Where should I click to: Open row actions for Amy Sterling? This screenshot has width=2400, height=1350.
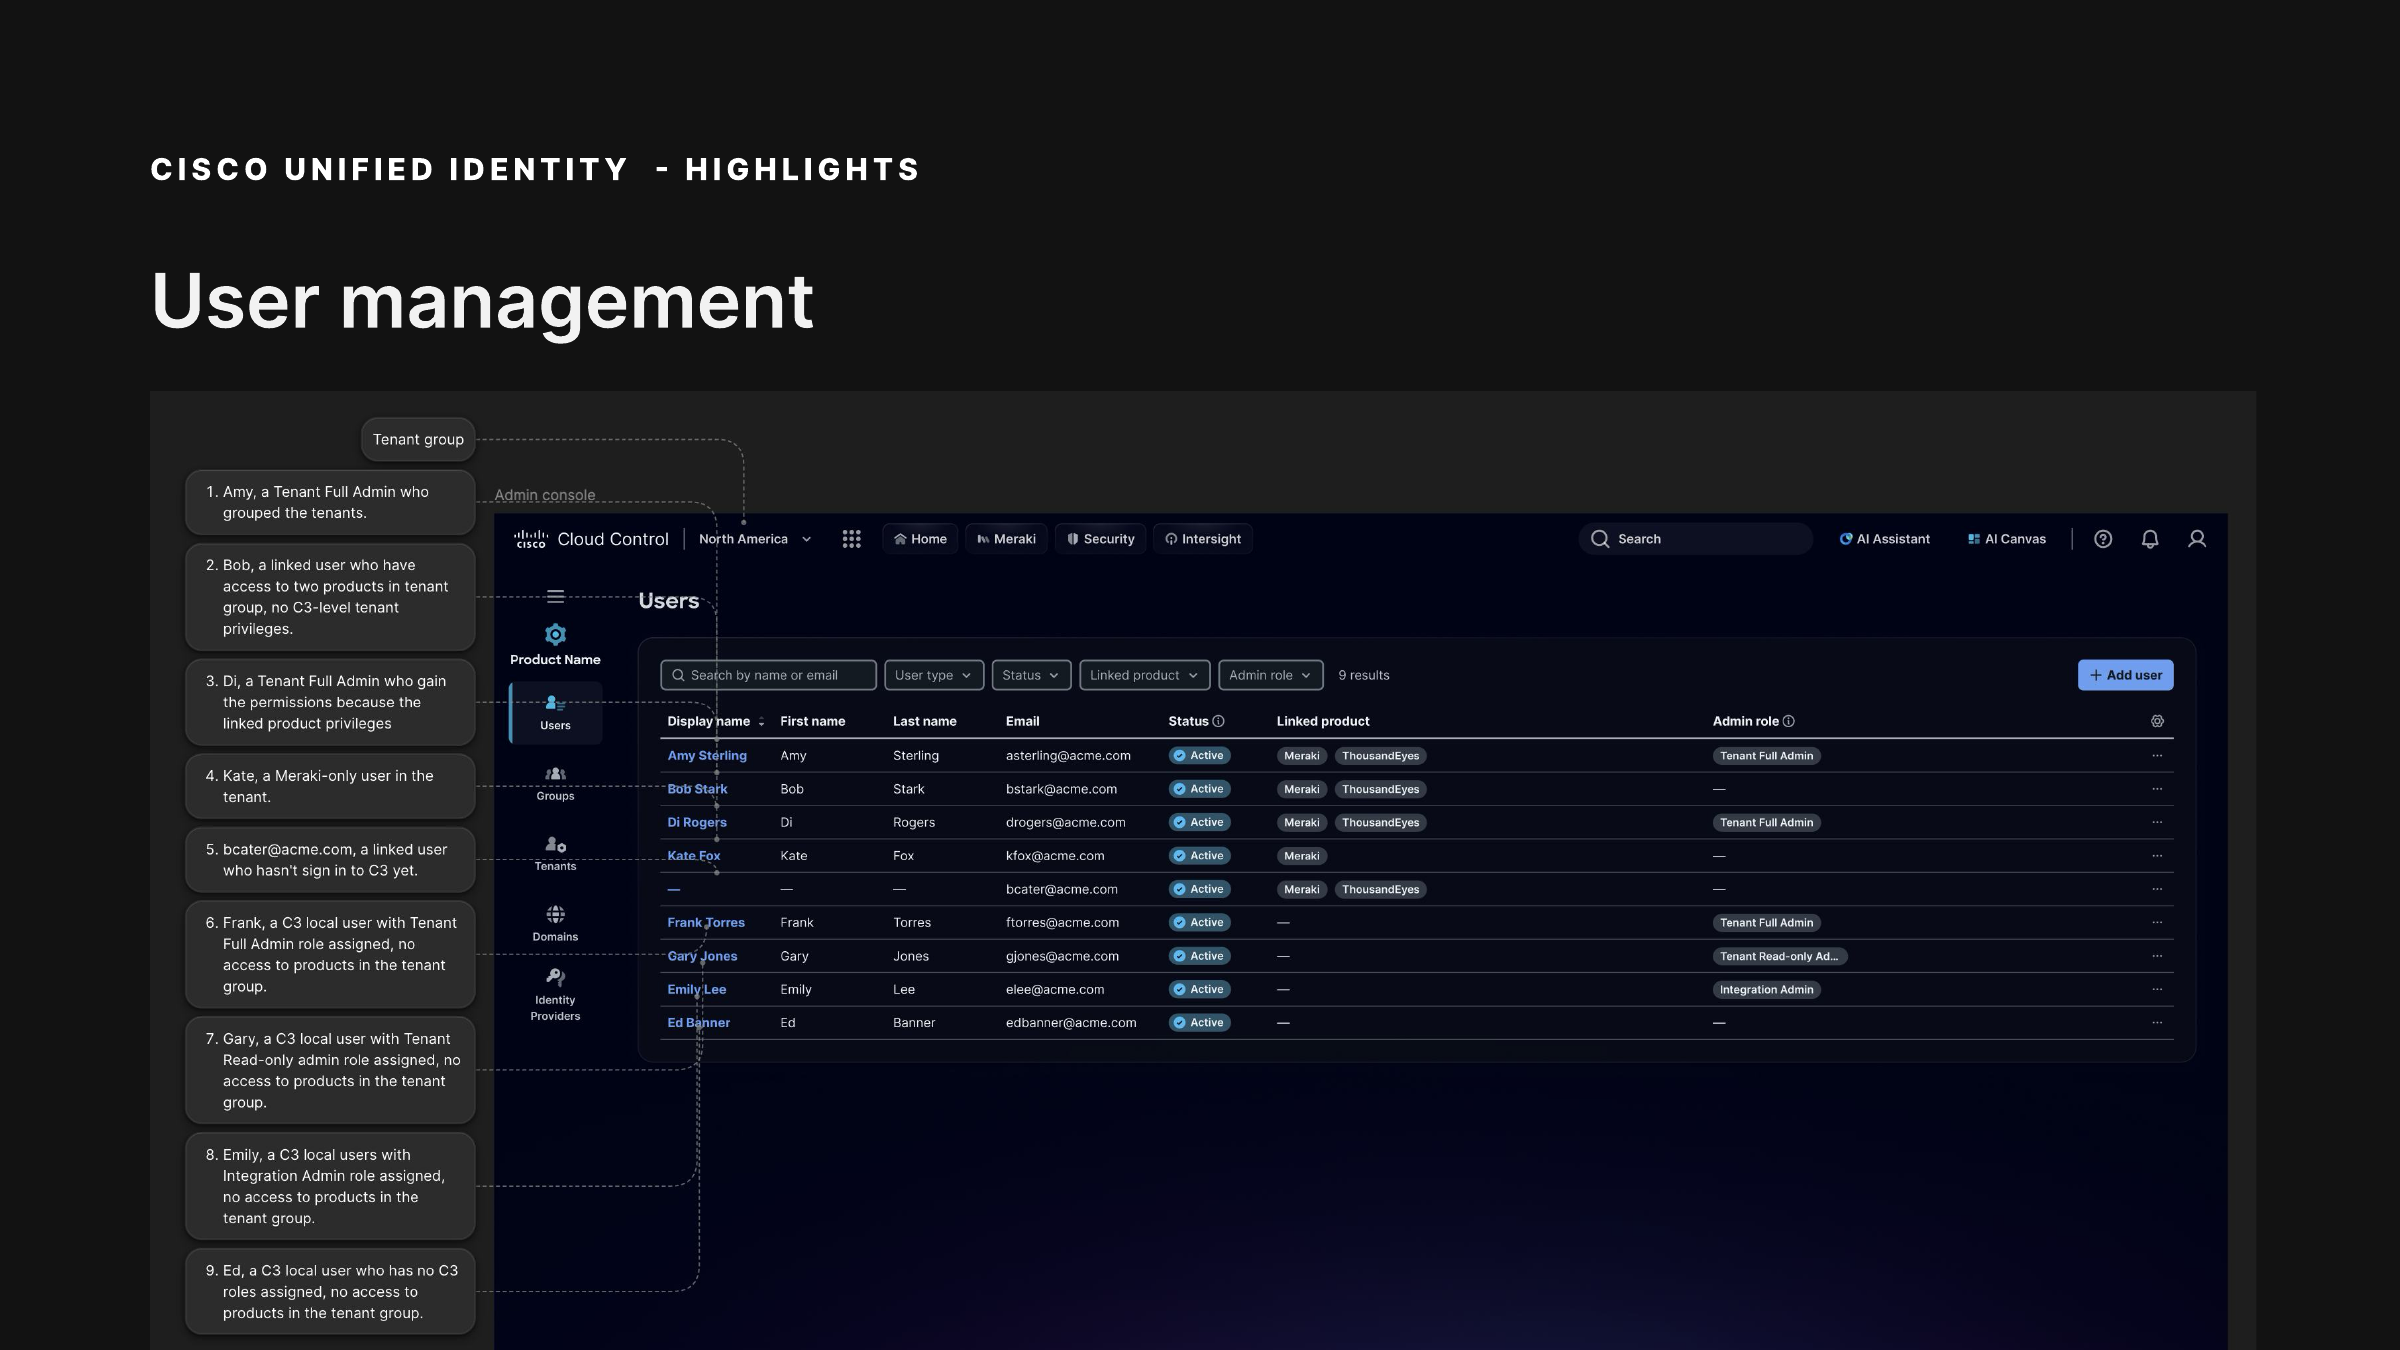point(2157,756)
